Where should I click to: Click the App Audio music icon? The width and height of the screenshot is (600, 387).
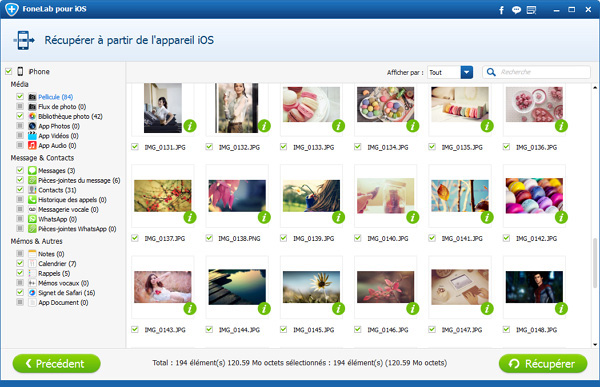pos(33,145)
